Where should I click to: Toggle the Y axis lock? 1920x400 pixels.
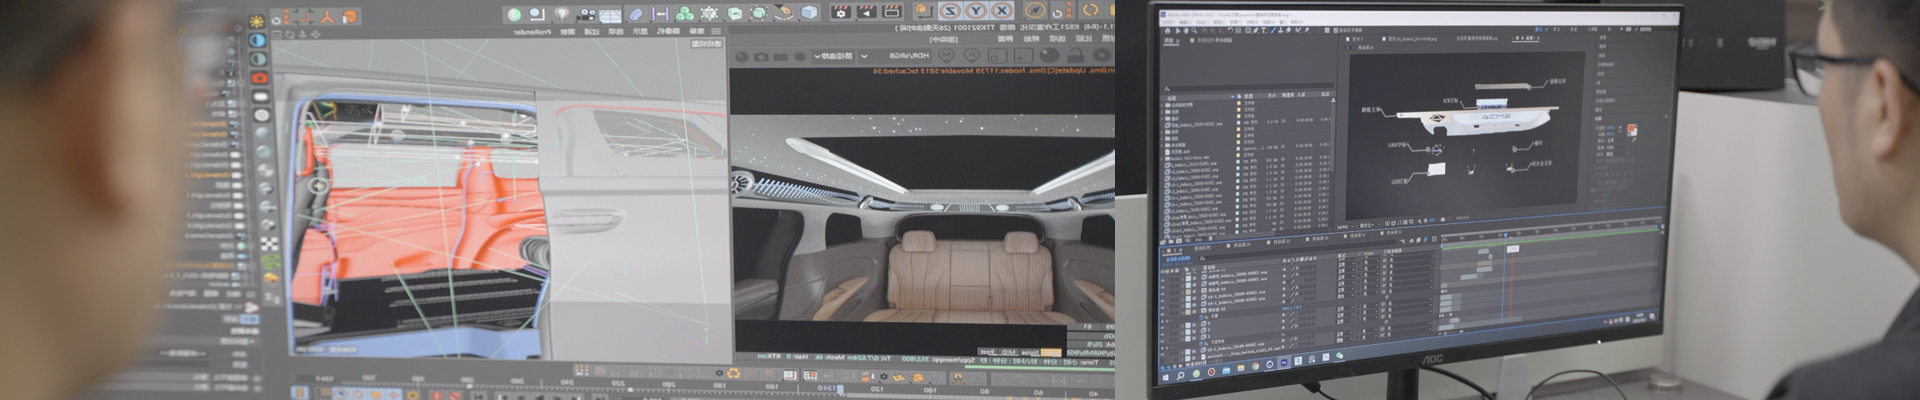pos(976,11)
